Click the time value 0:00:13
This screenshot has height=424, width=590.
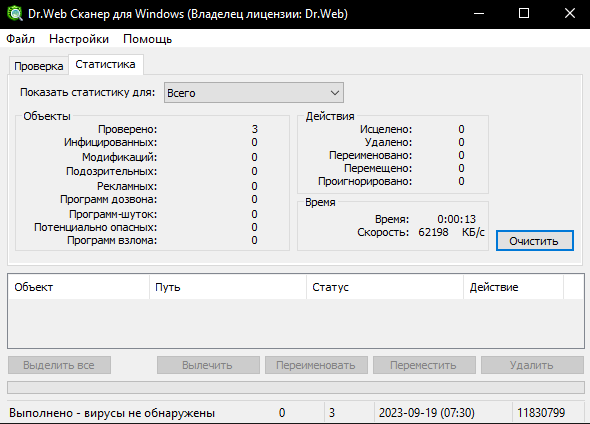[456, 219]
